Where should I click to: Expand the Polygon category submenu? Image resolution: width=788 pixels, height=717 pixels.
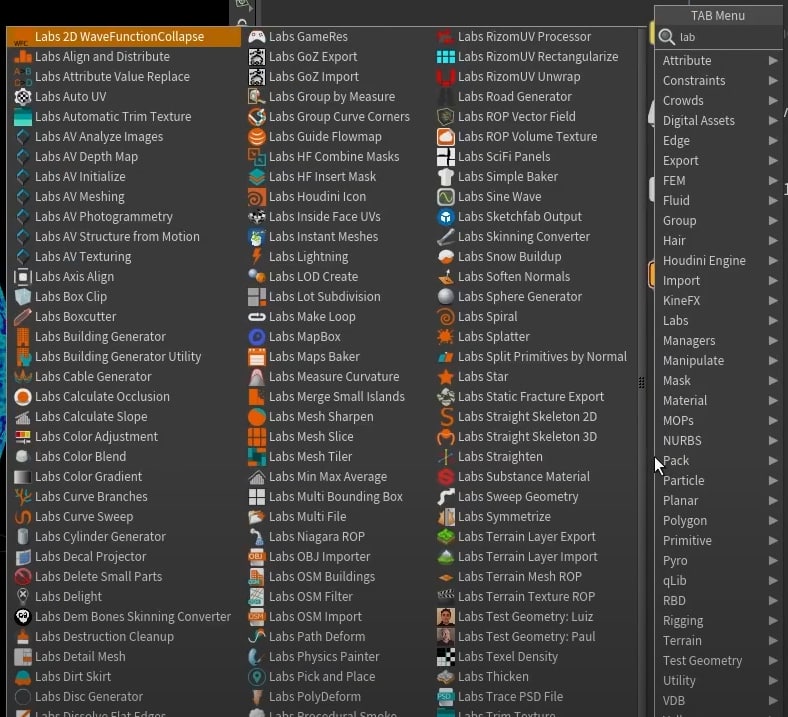point(773,521)
